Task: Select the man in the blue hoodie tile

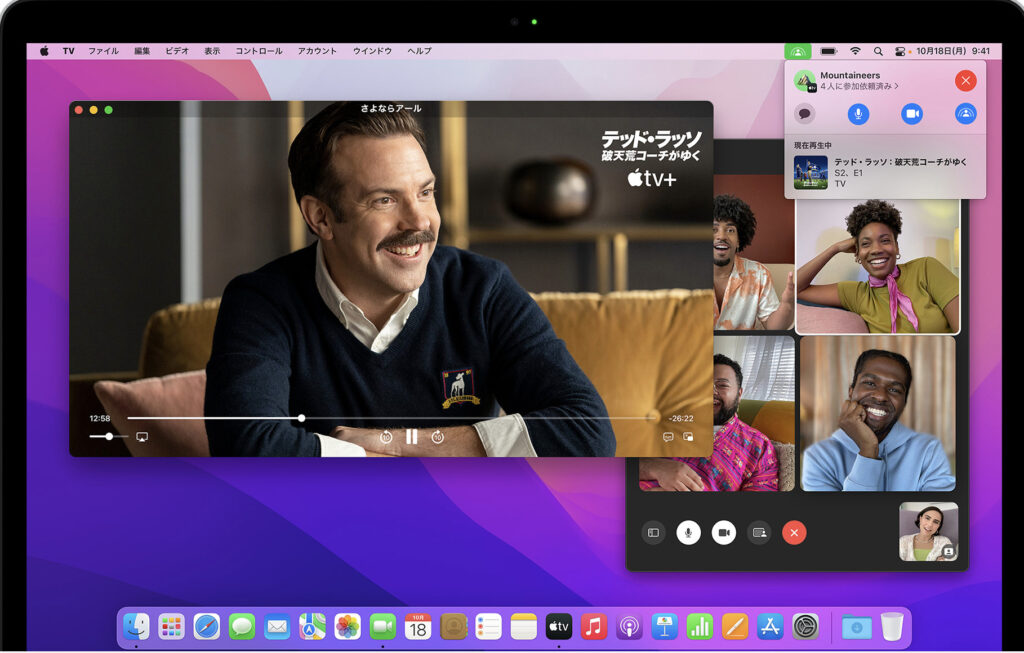Action: 878,413
